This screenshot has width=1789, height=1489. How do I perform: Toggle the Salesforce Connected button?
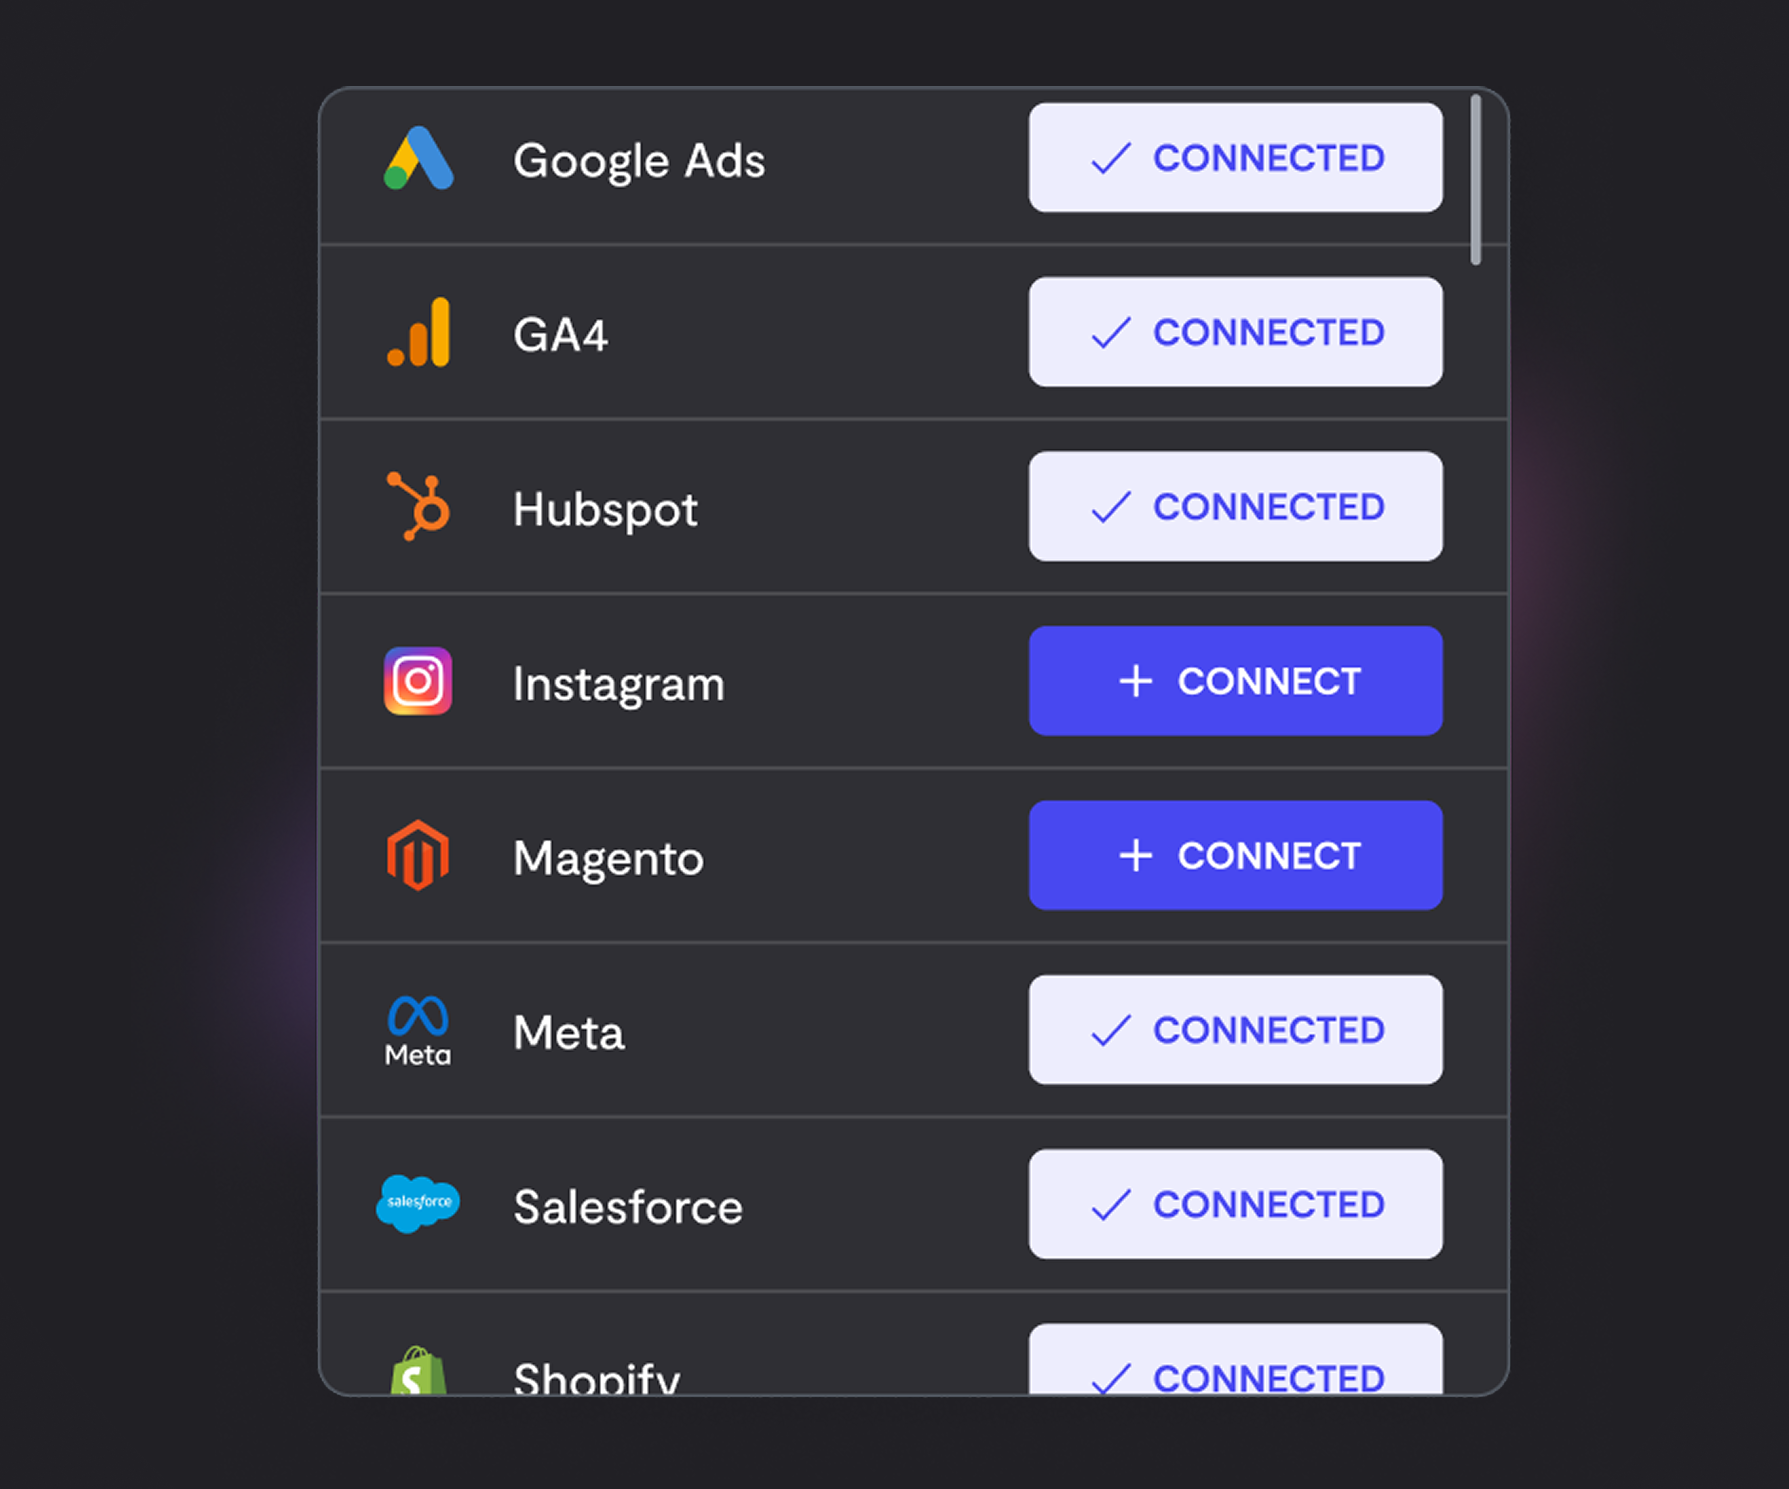click(1235, 1204)
